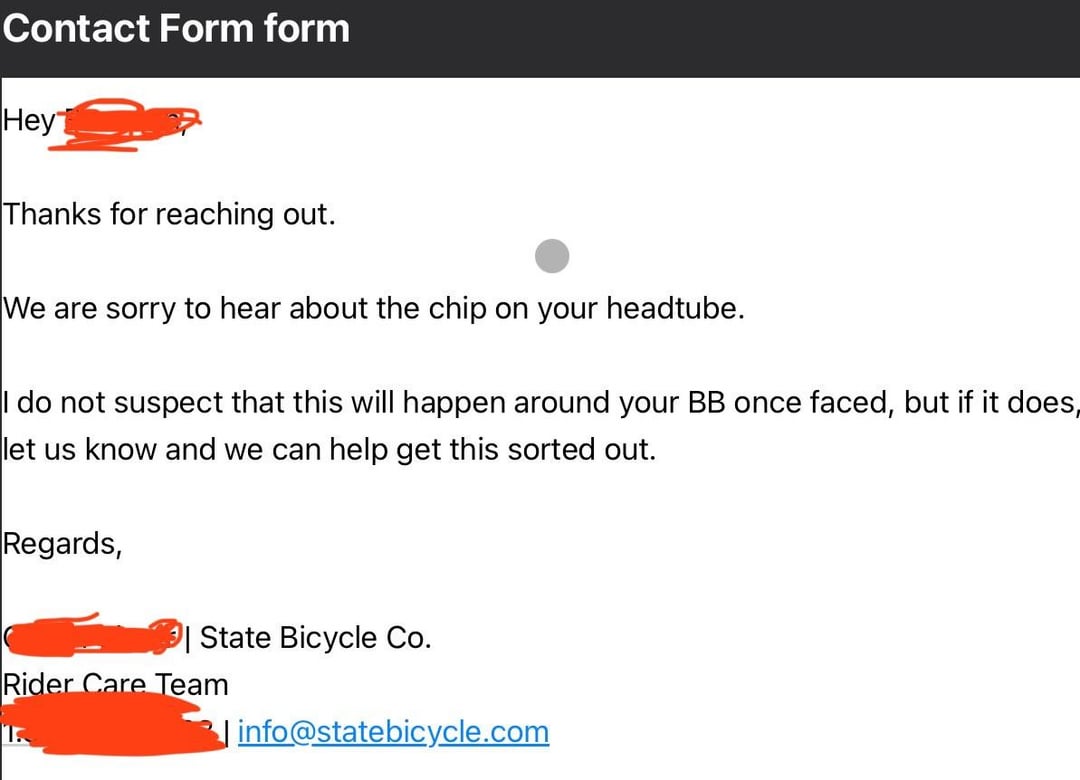Click the "State Bicycle Co." company name
This screenshot has width=1080, height=780.
[x=315, y=637]
